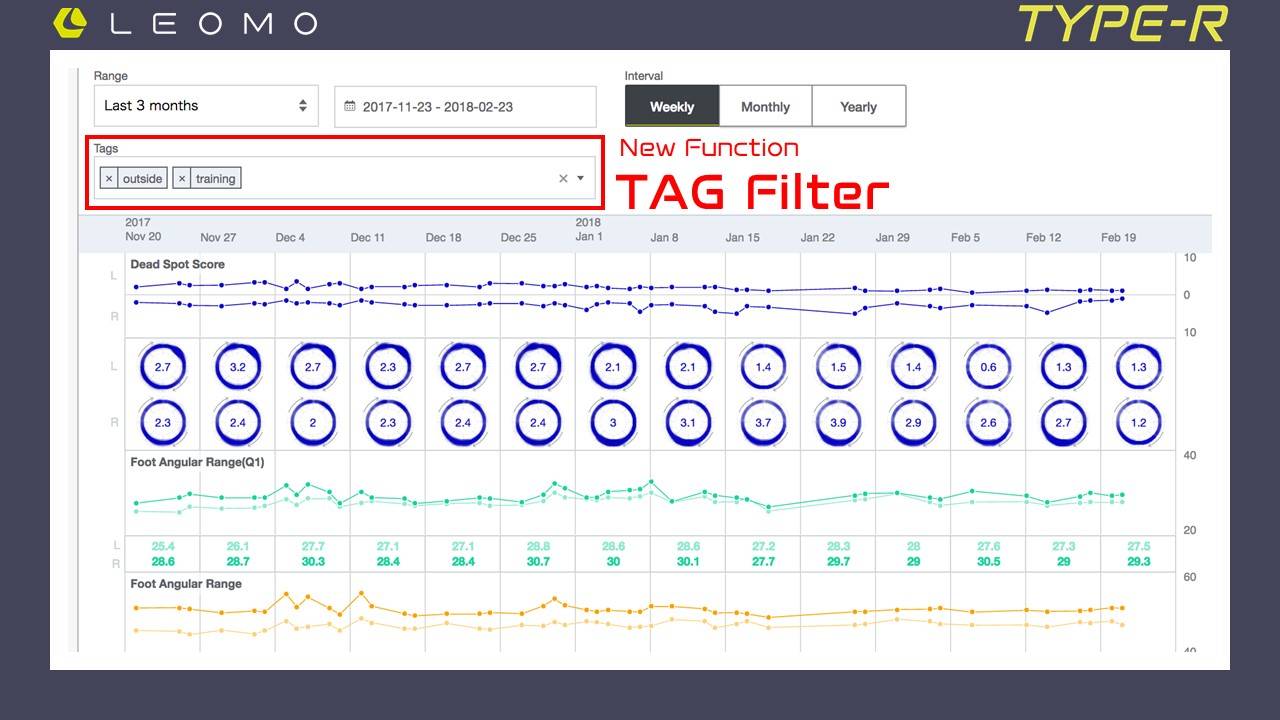Click the calendar icon in date field
Image resolution: width=1280 pixels, height=720 pixels.
(x=350, y=106)
